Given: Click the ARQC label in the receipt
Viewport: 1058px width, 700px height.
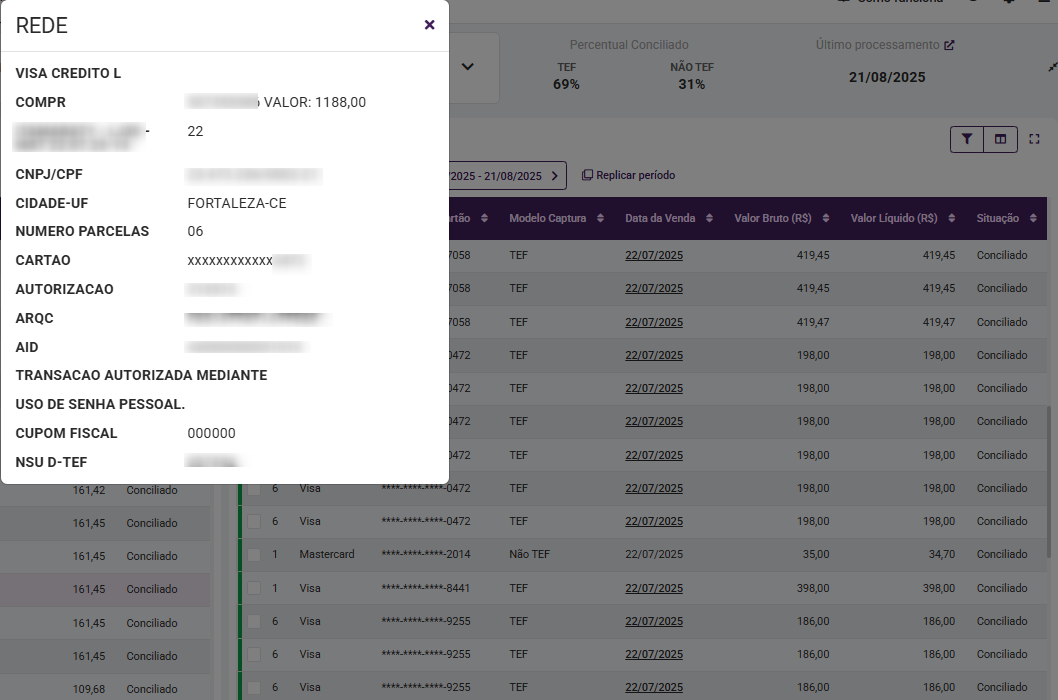Looking at the screenshot, I should coord(34,319).
